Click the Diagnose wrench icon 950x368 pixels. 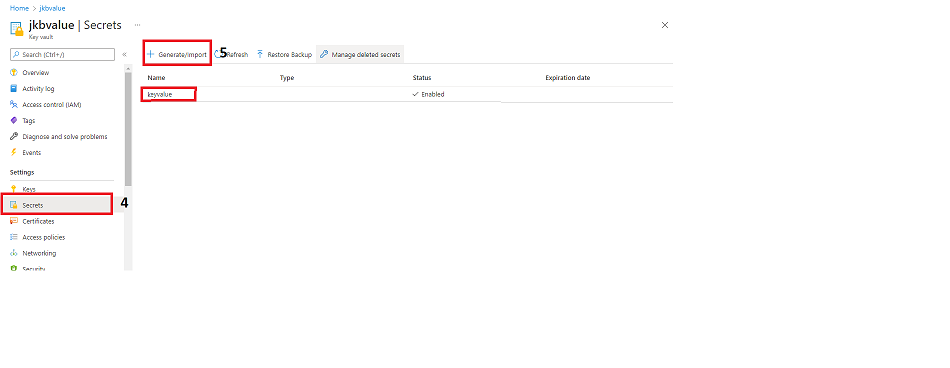coord(14,136)
